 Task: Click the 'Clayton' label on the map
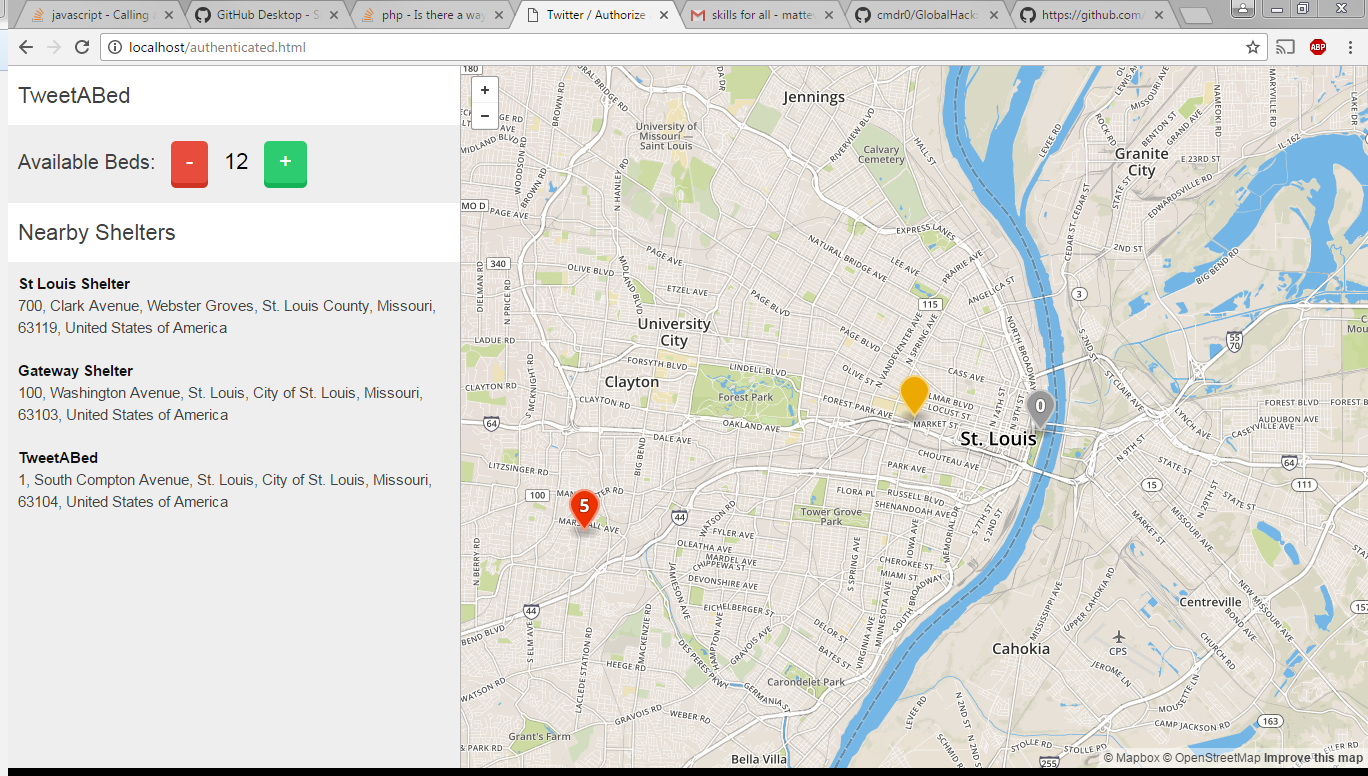[632, 382]
